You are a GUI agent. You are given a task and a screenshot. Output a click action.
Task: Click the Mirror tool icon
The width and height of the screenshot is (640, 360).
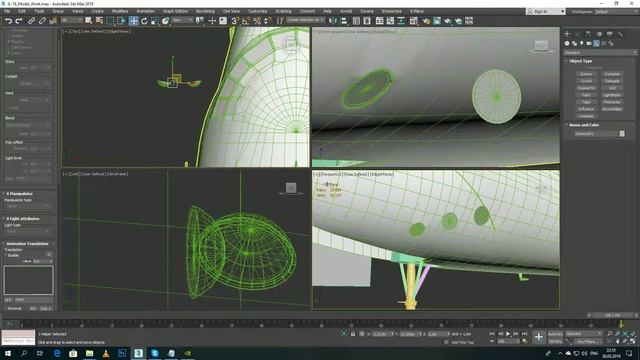[333, 20]
